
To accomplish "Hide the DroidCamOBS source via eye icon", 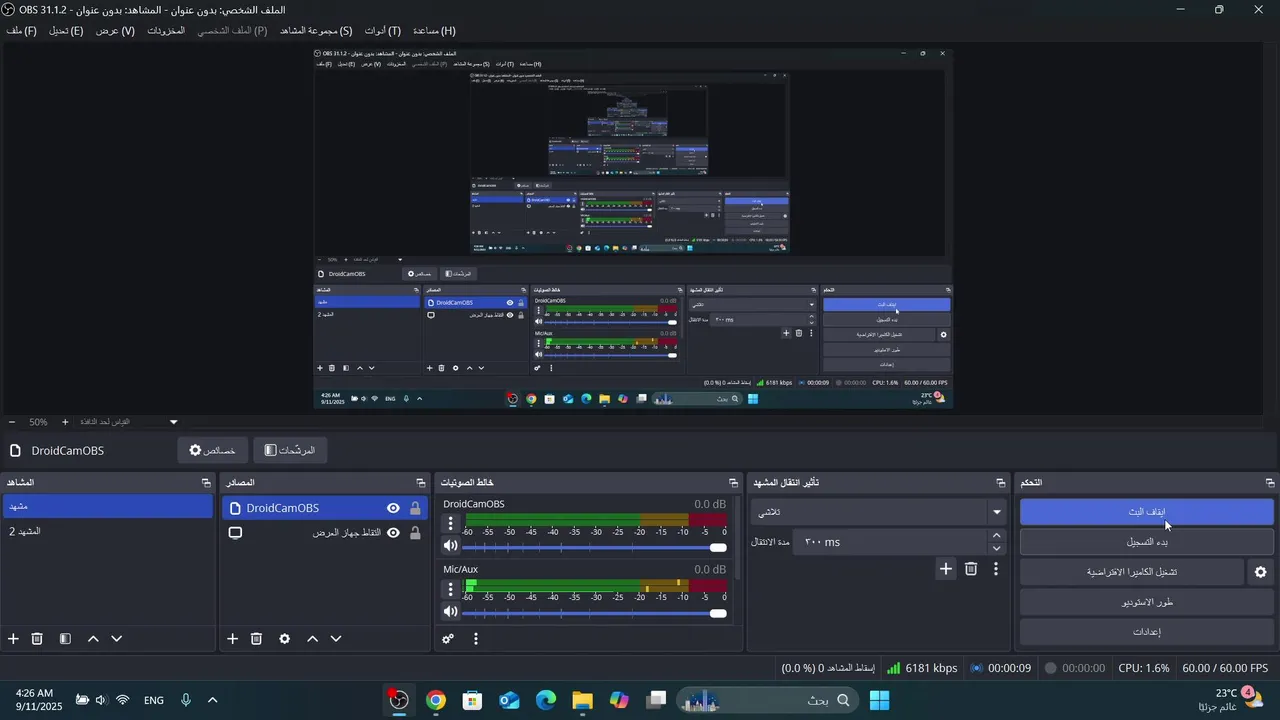I will tap(394, 508).
